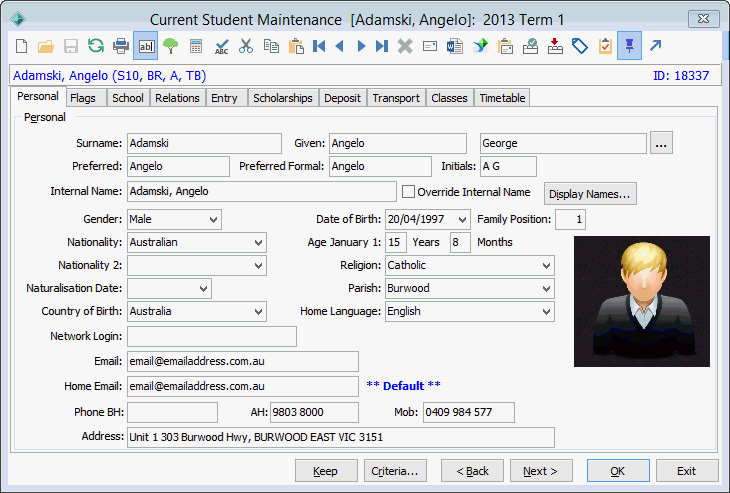730x493 pixels.
Task: Open the calculator toolbar icon
Action: point(196,46)
